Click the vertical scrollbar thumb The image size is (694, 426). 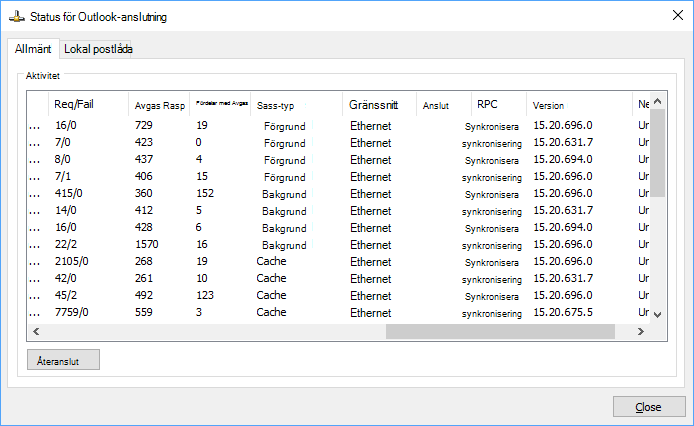coord(658,153)
